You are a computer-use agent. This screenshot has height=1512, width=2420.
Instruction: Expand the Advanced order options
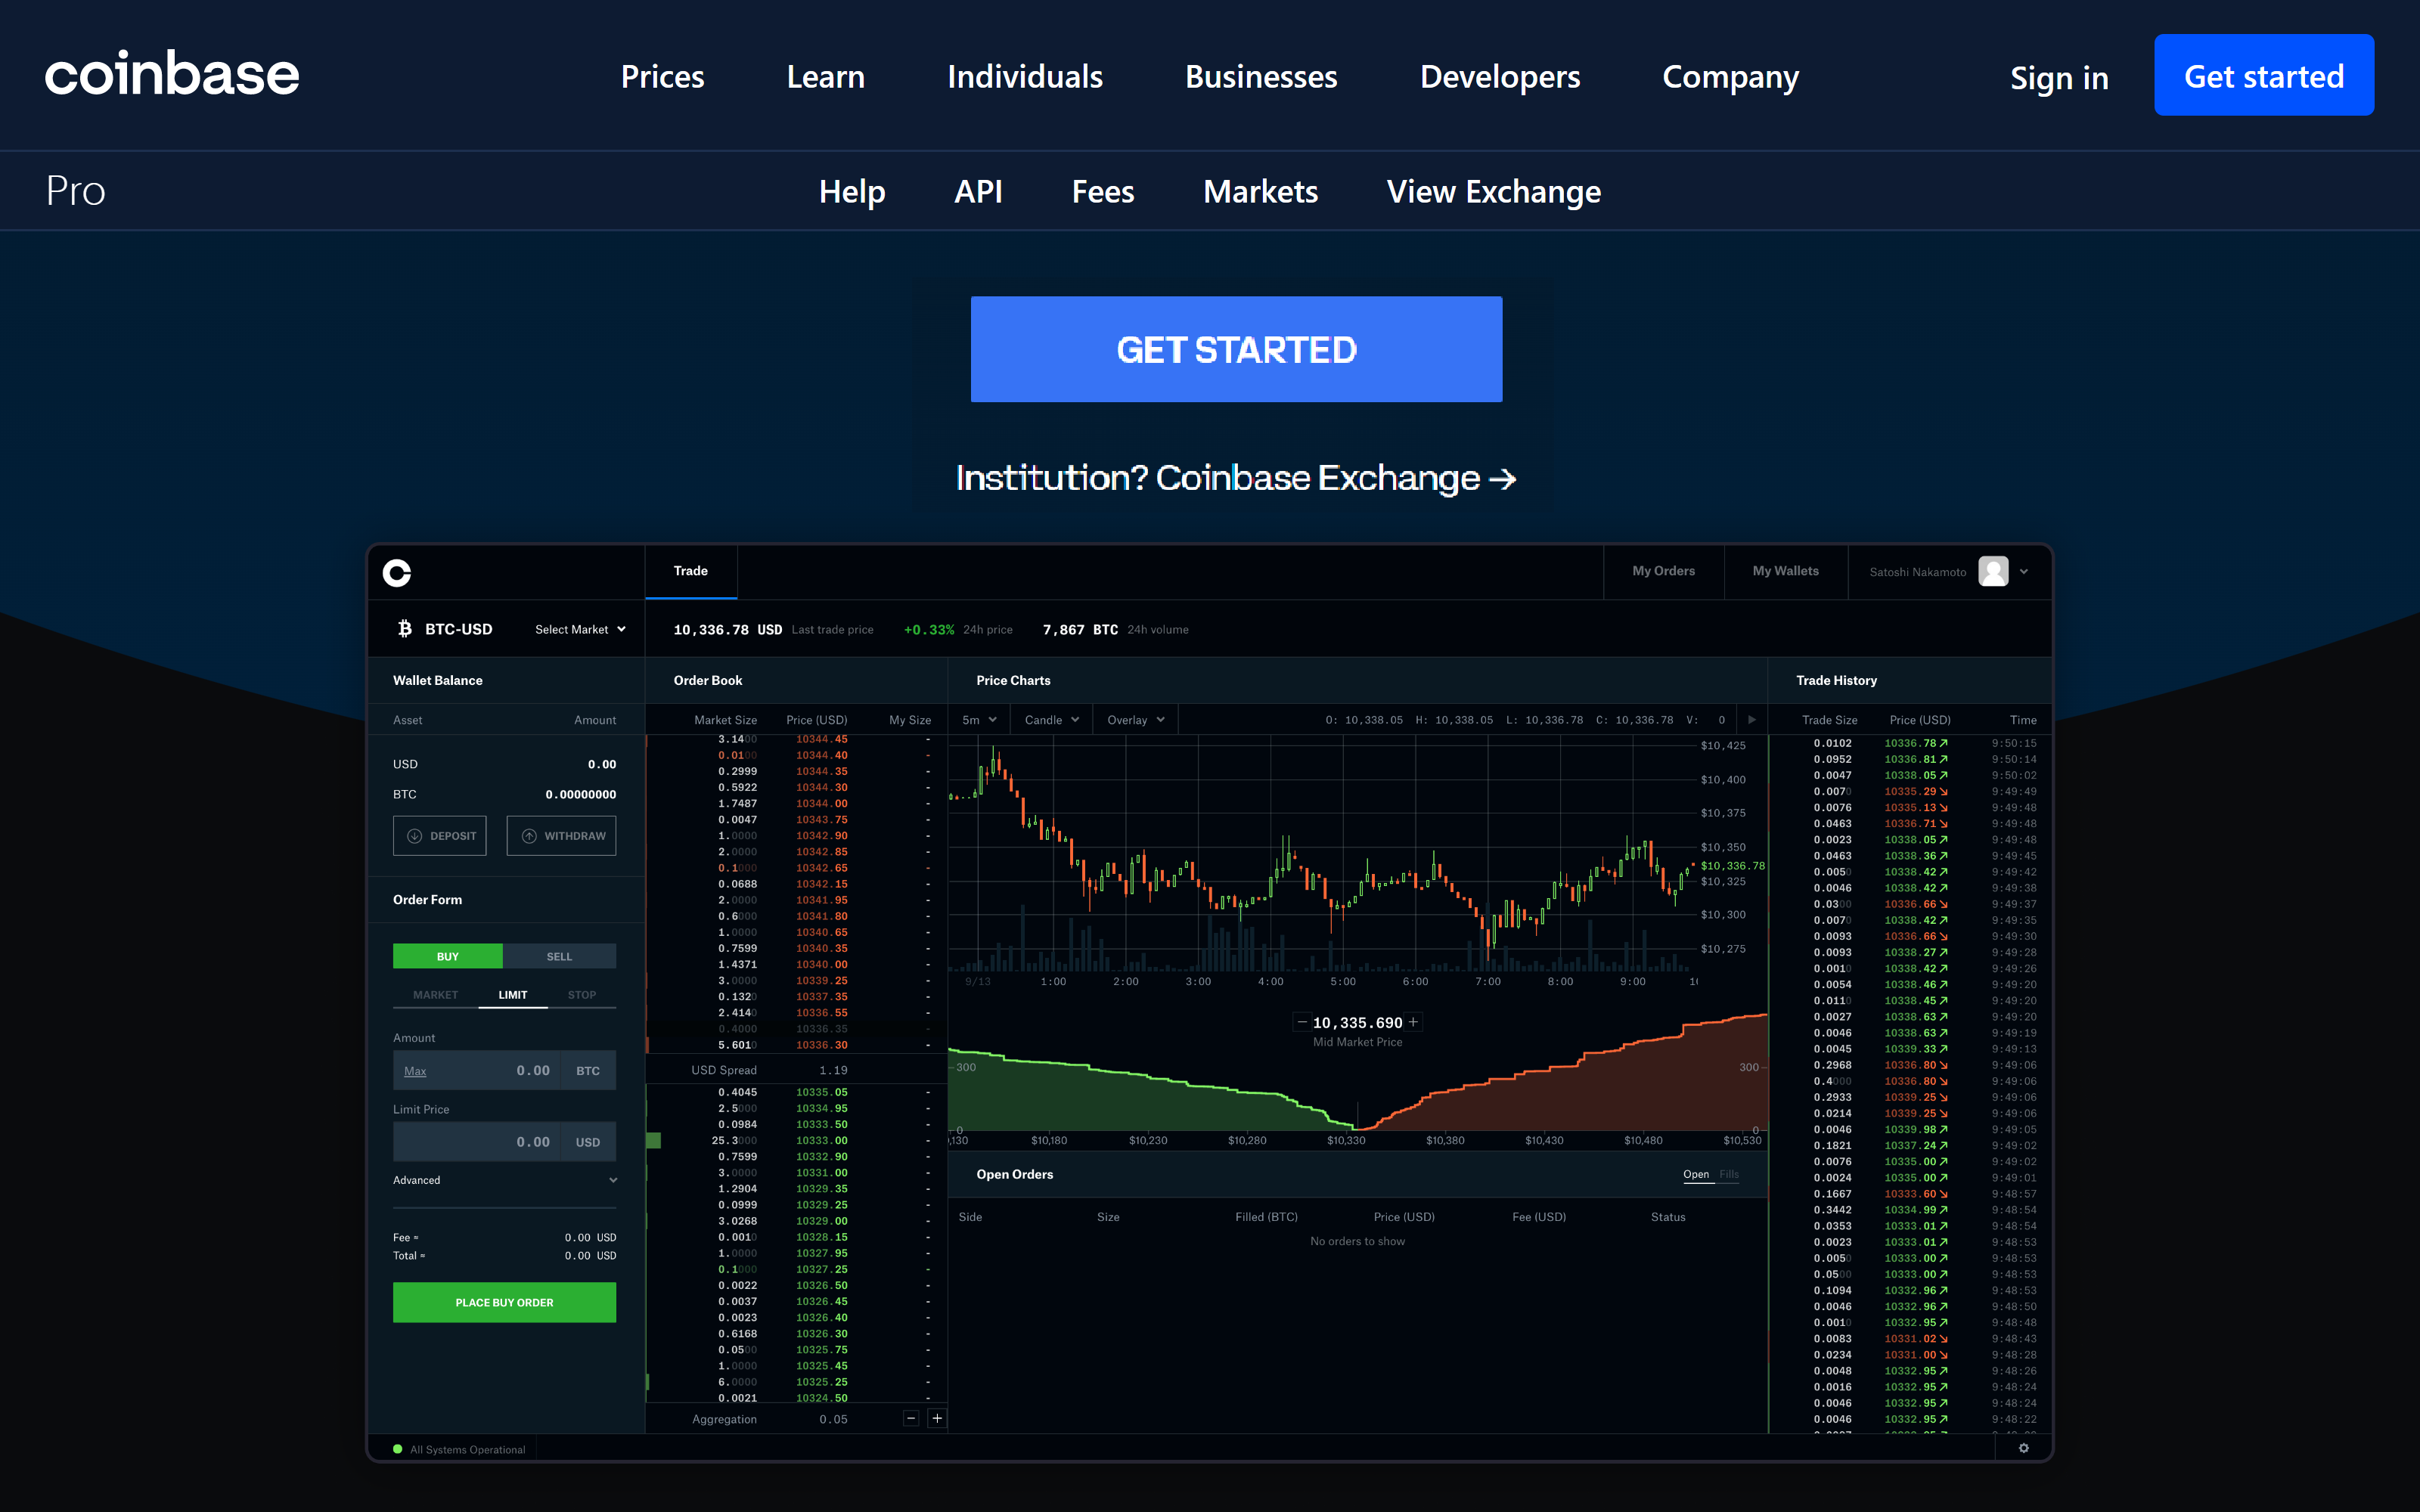point(504,1180)
